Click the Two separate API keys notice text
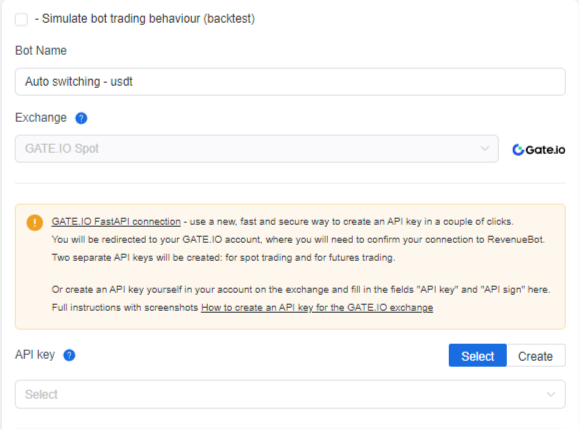 [x=223, y=257]
